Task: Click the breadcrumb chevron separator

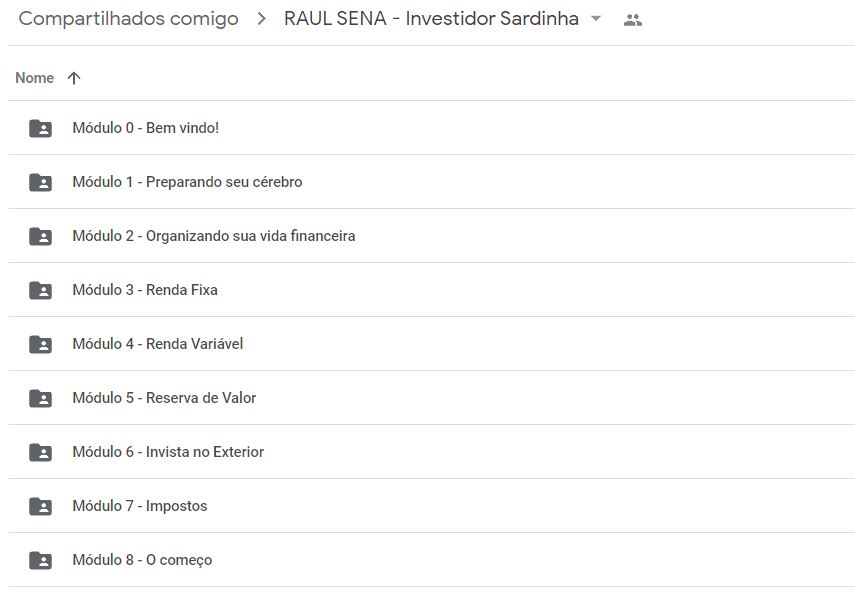Action: coord(262,20)
